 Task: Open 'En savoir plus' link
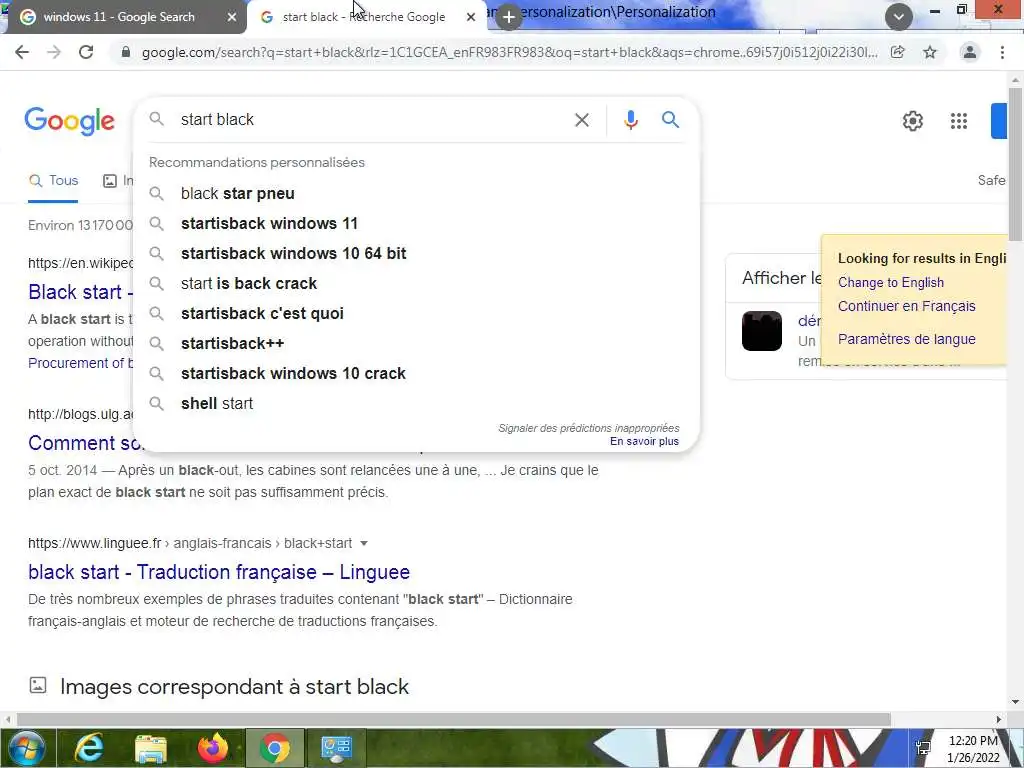pyautogui.click(x=644, y=441)
